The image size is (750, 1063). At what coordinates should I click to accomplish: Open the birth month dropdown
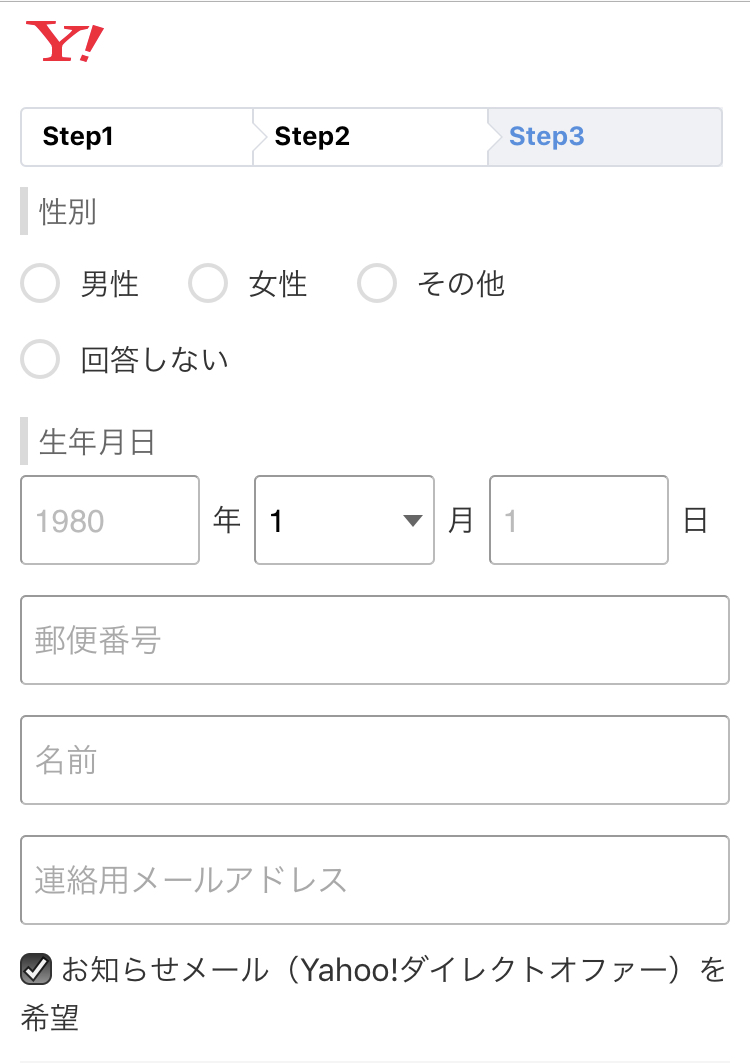[x=344, y=520]
